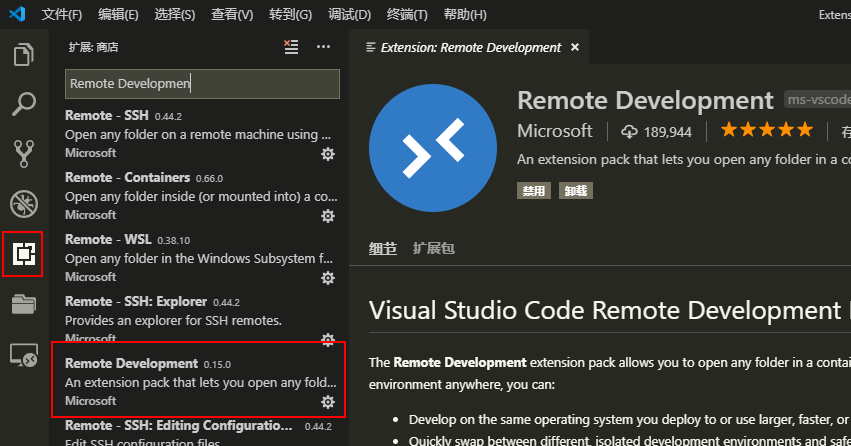Open the 选择(S) menu
This screenshot has height=446, width=851.
175,15
